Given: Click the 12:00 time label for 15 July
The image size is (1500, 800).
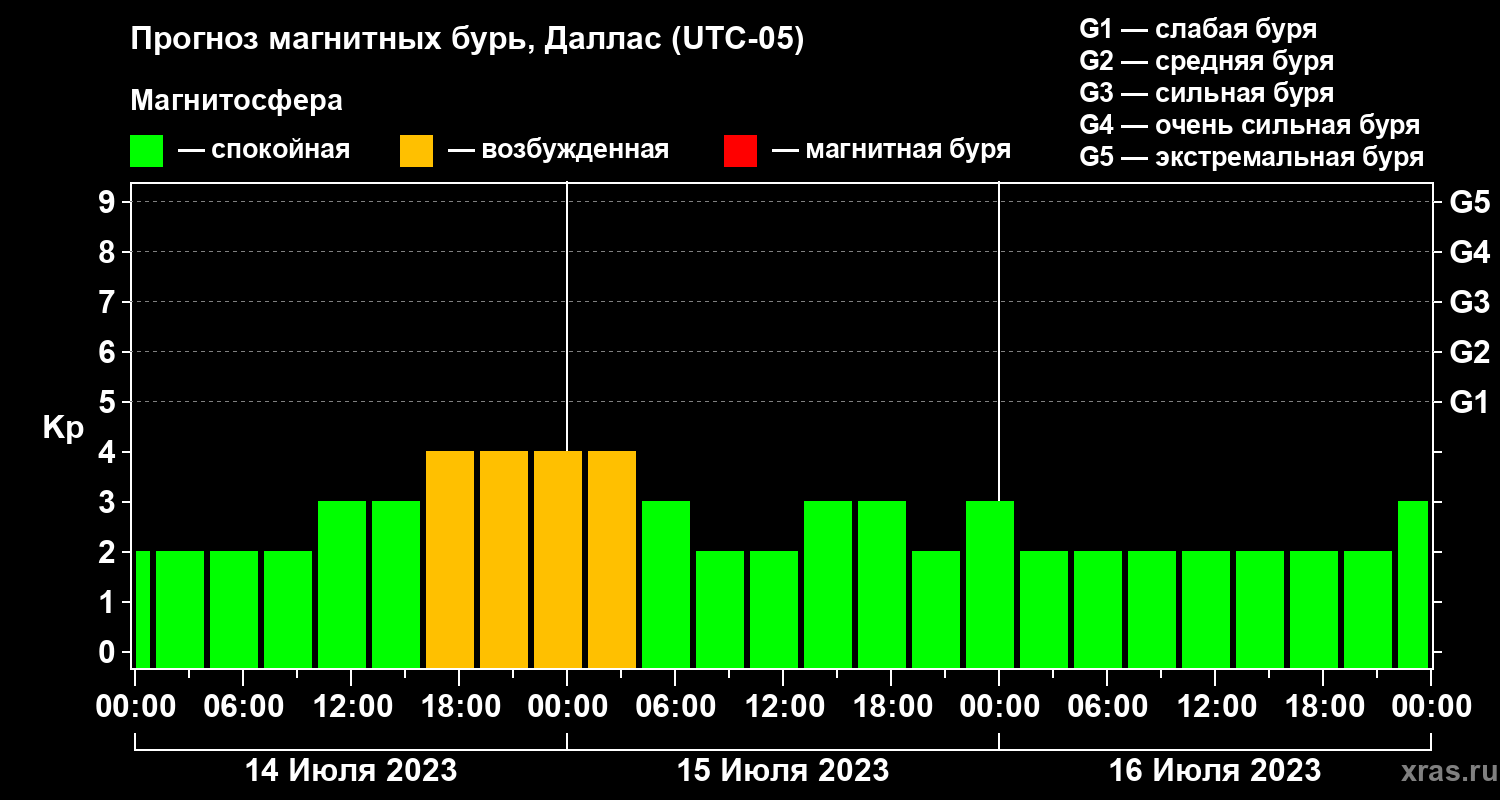Looking at the screenshot, I should click(x=783, y=707).
